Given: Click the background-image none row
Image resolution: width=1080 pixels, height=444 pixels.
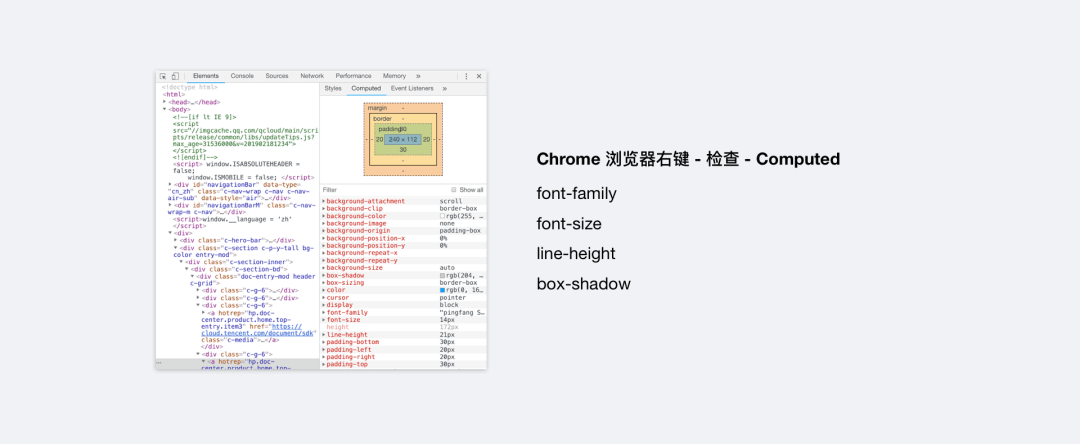Looking at the screenshot, I should pyautogui.click(x=403, y=224).
